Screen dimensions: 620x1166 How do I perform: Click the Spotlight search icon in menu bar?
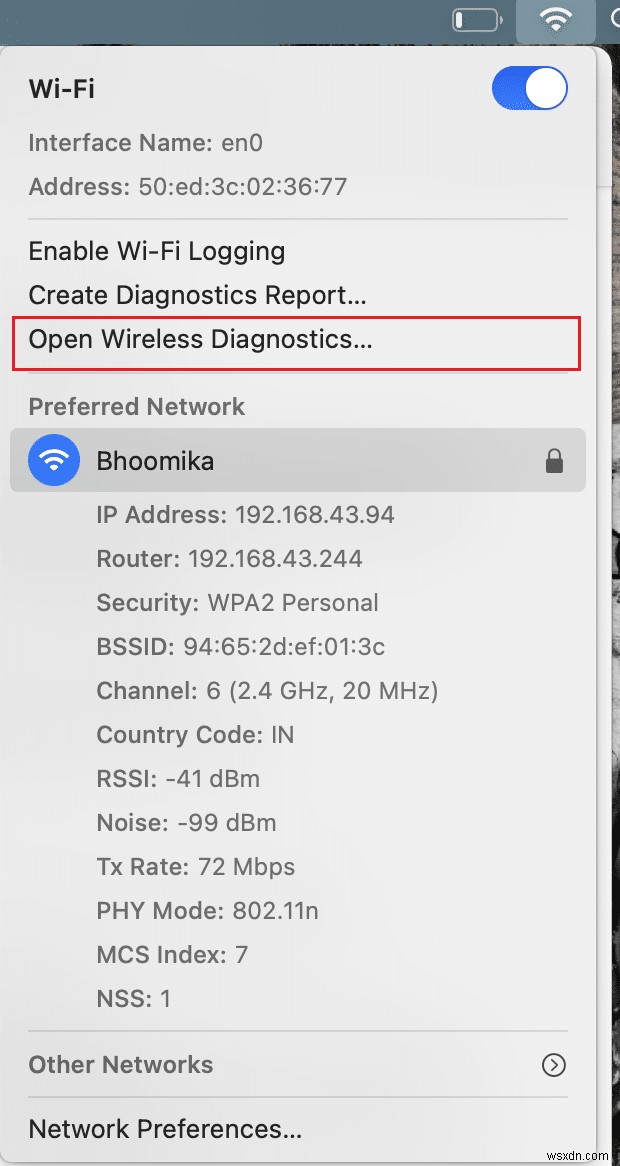coord(614,19)
